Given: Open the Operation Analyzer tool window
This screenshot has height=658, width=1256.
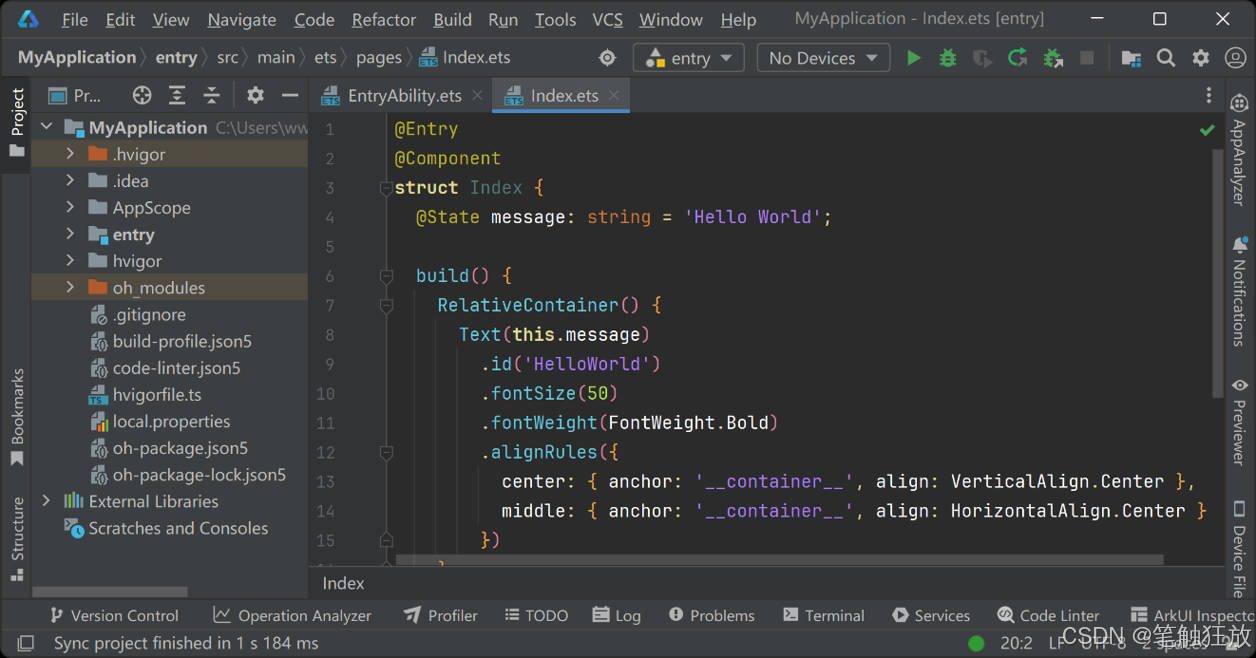Looking at the screenshot, I should pyautogui.click(x=292, y=615).
